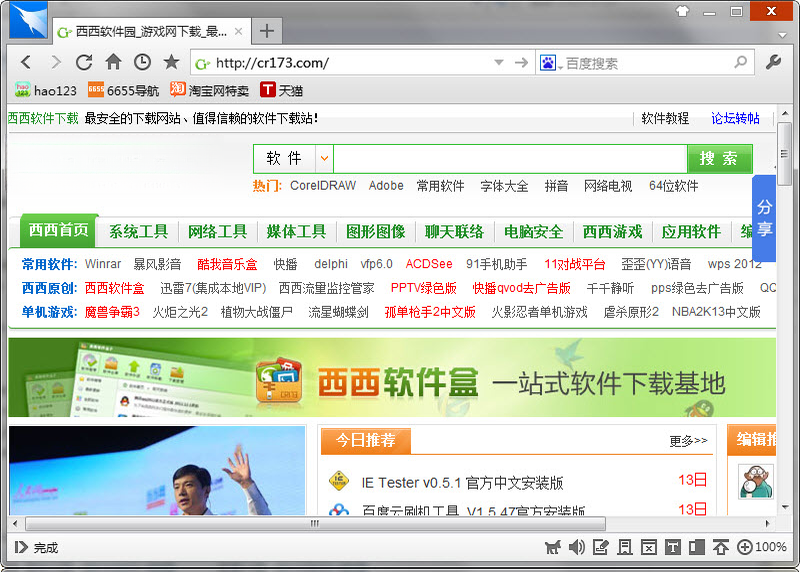Click the browser back arrow
The image size is (800, 572).
(x=26, y=62)
